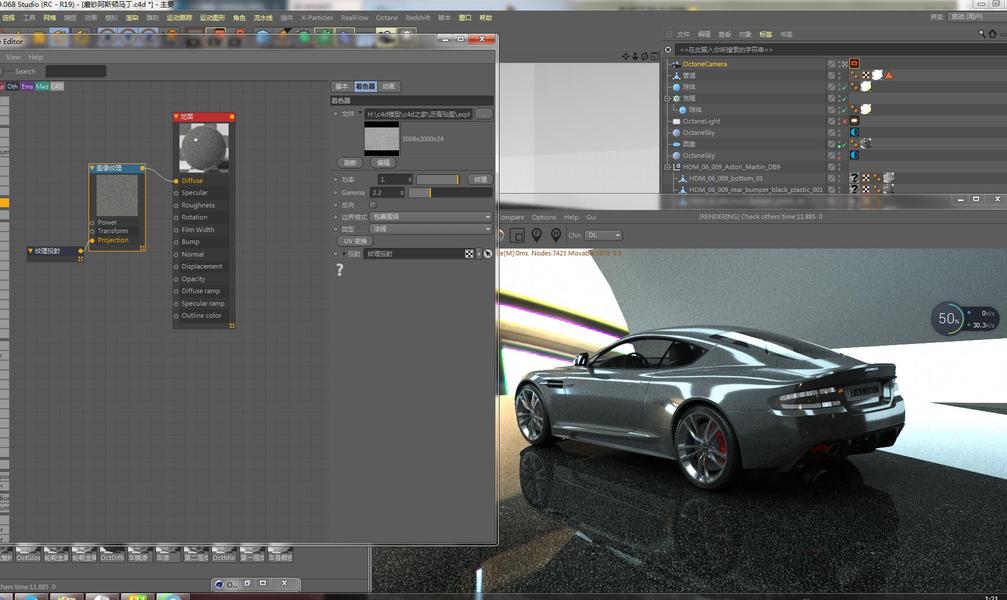Toggle the OctaneCamera layer square in Object Manager
The height and width of the screenshot is (600, 1007).
coord(832,64)
